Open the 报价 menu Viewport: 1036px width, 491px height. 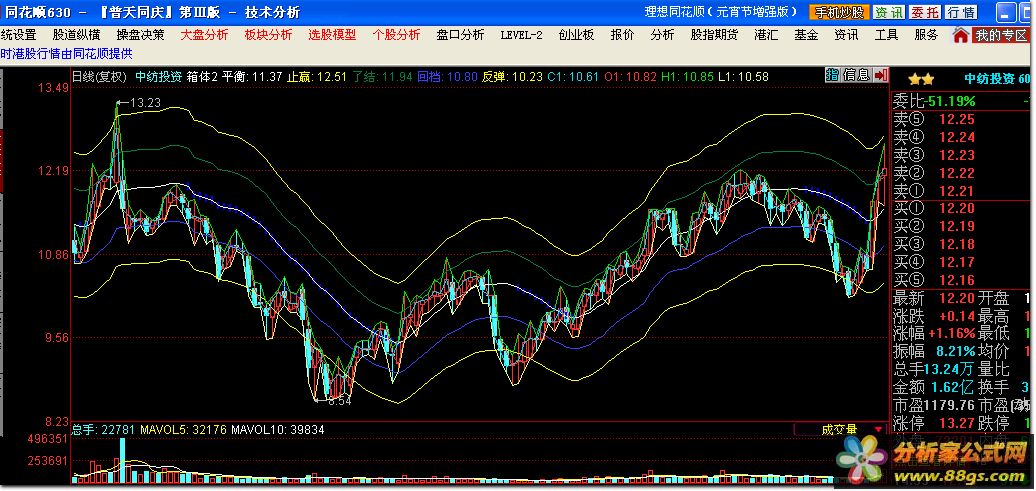click(x=622, y=35)
